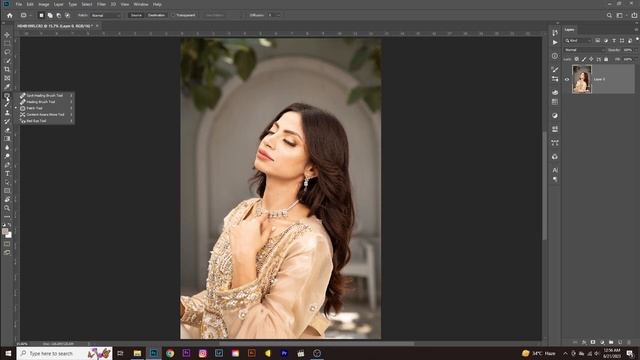Open Chrome from the taskbar
The image size is (640, 360).
click(170, 353)
